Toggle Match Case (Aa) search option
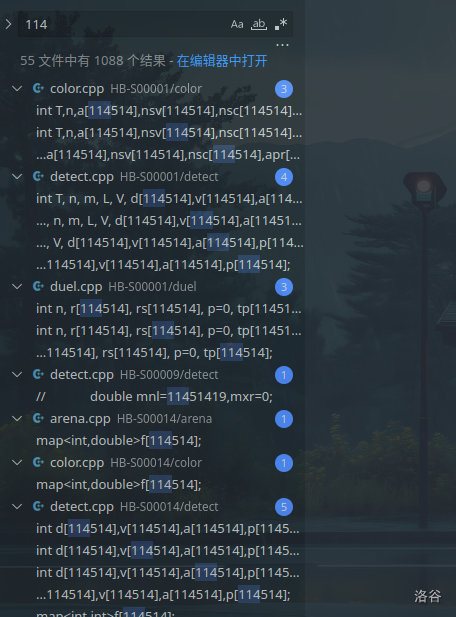456x617 pixels. [x=237, y=24]
